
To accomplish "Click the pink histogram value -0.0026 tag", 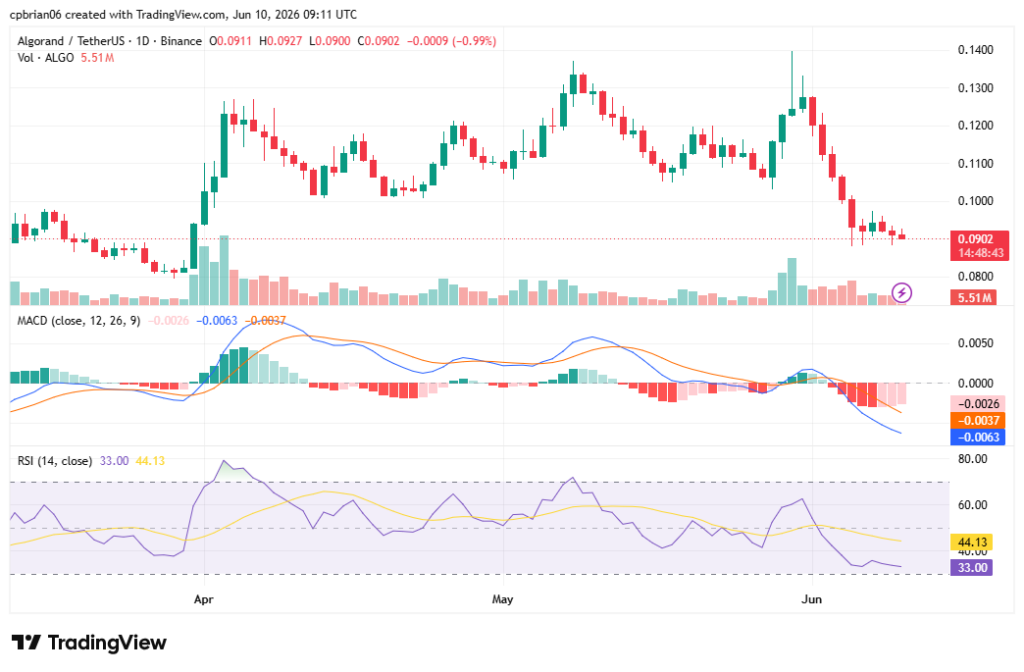I will [x=977, y=404].
